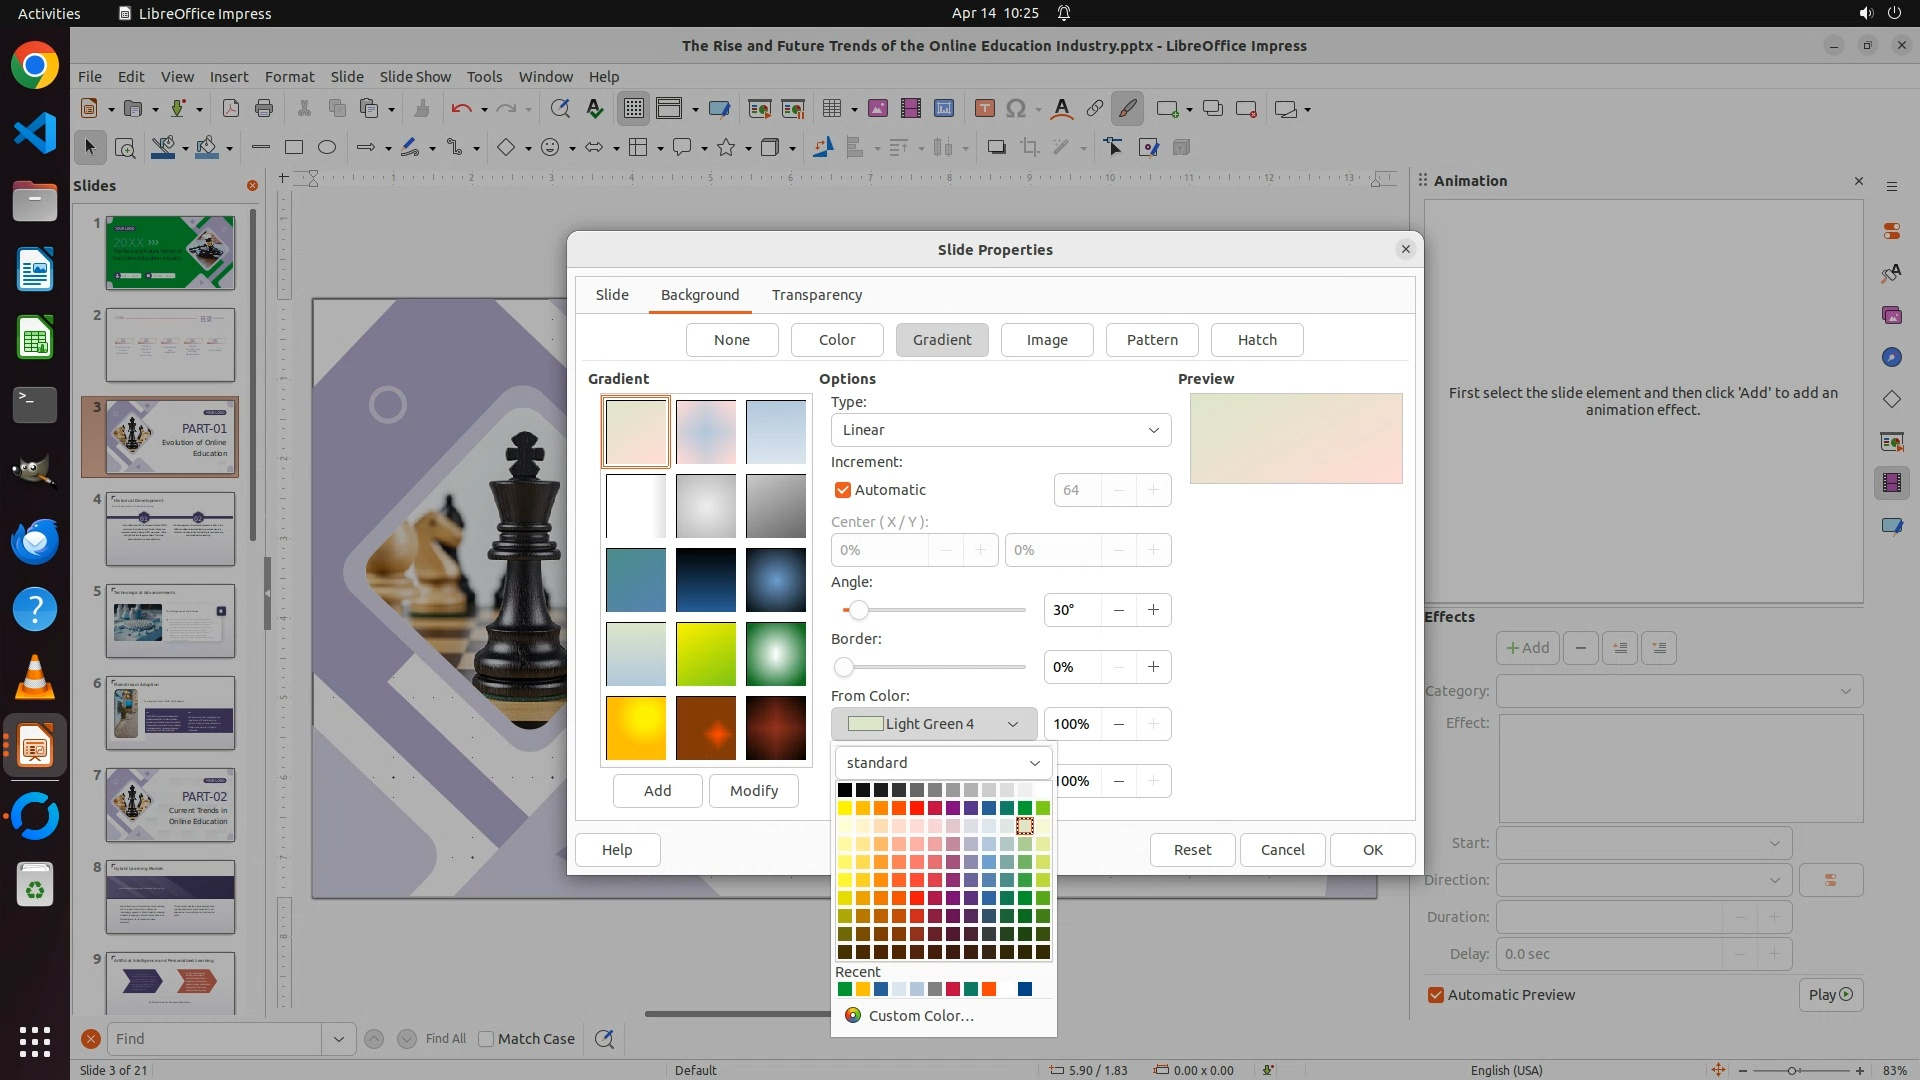Open the Slide Show menu
The width and height of the screenshot is (1920, 1080).
pos(415,77)
